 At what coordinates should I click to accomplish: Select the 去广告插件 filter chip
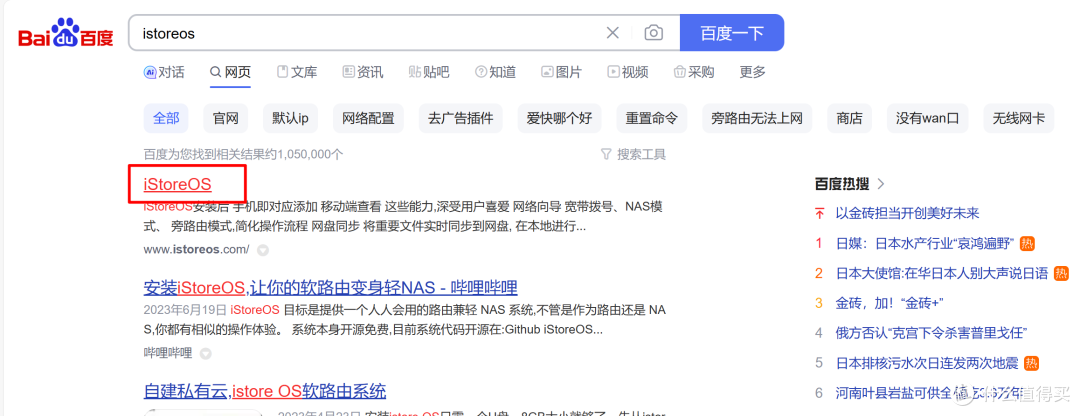(461, 118)
